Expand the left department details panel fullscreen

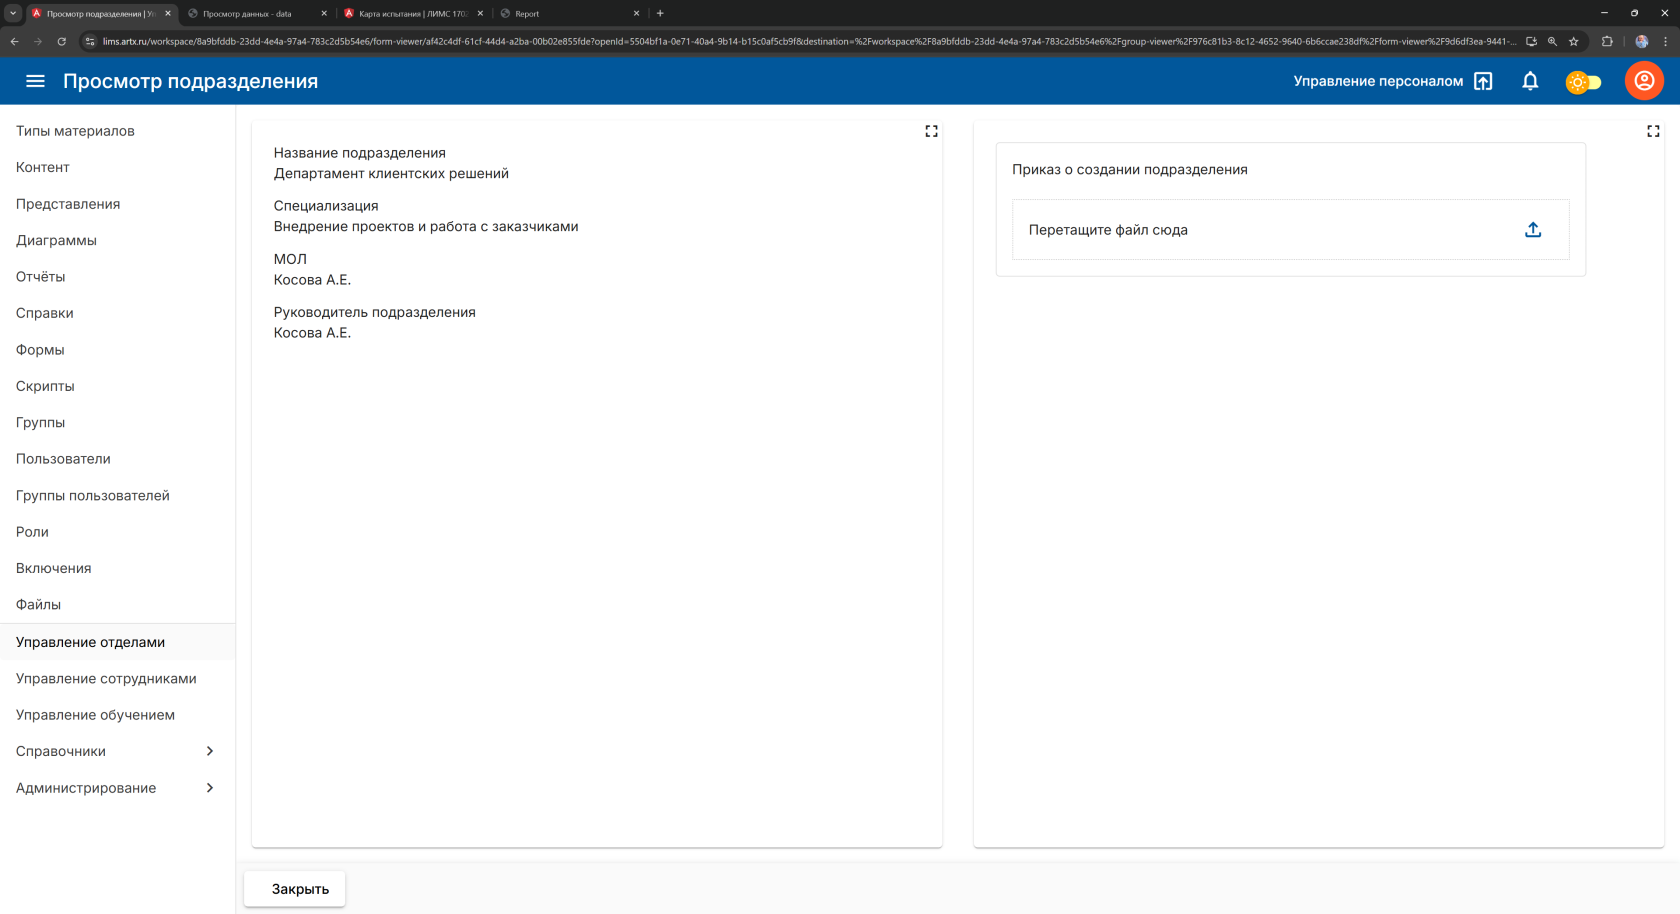click(931, 131)
